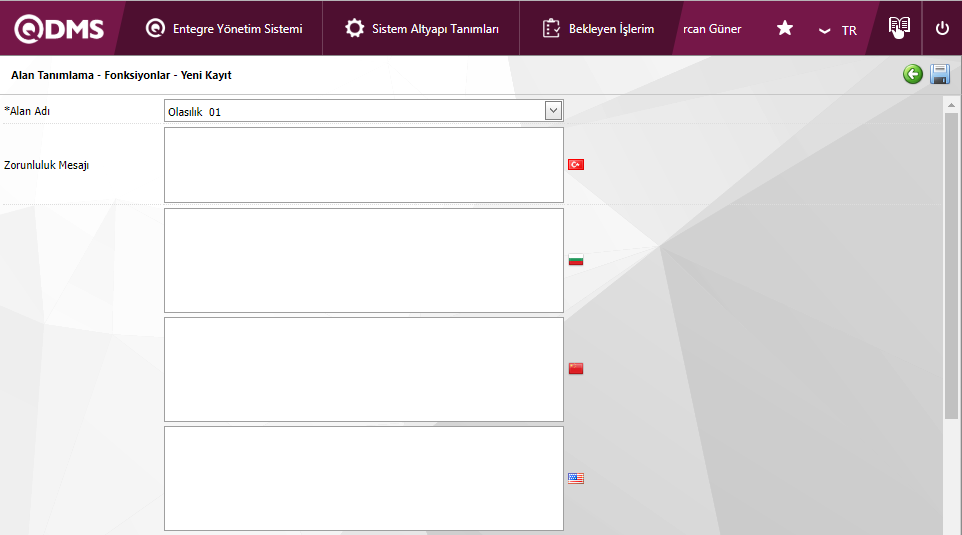Click the power logout icon

coord(942,28)
